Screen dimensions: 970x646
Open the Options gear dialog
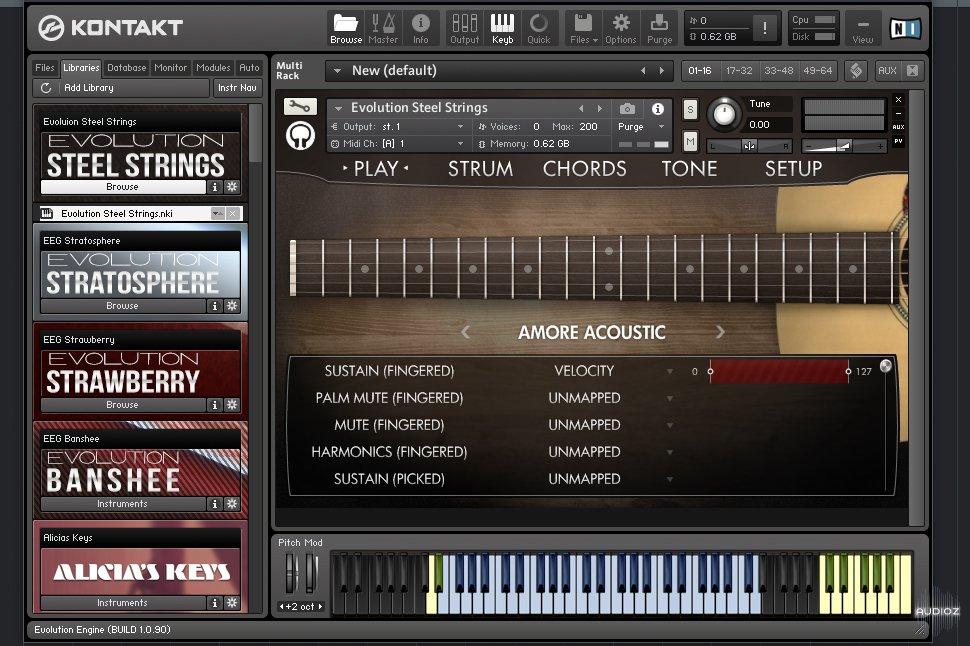pyautogui.click(x=620, y=28)
